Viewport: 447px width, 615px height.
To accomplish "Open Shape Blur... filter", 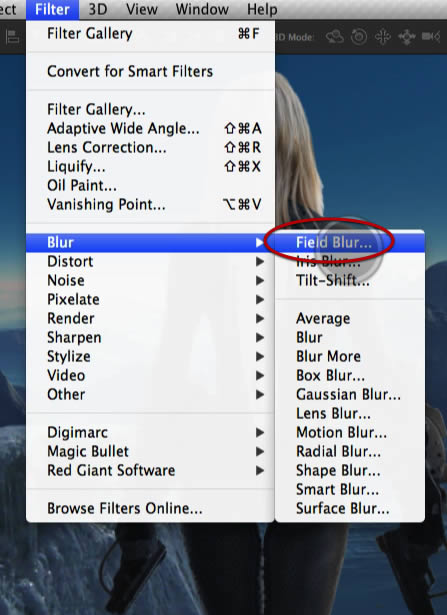I will point(350,470).
